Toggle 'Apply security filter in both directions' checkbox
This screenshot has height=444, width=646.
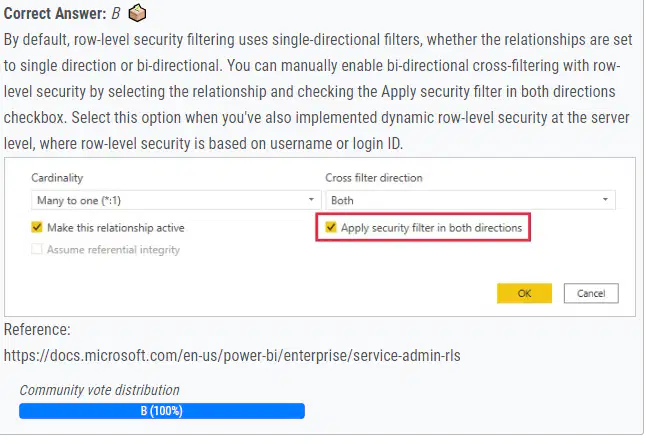point(330,227)
